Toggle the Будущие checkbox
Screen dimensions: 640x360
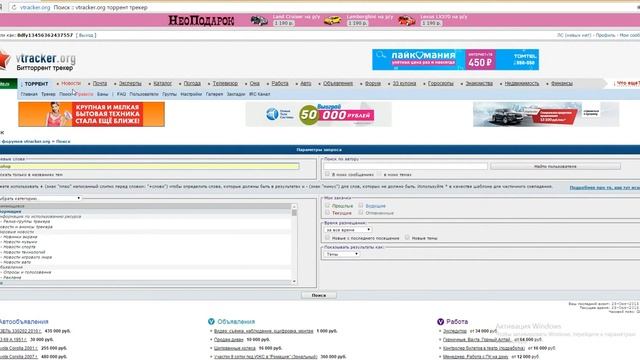pos(361,206)
